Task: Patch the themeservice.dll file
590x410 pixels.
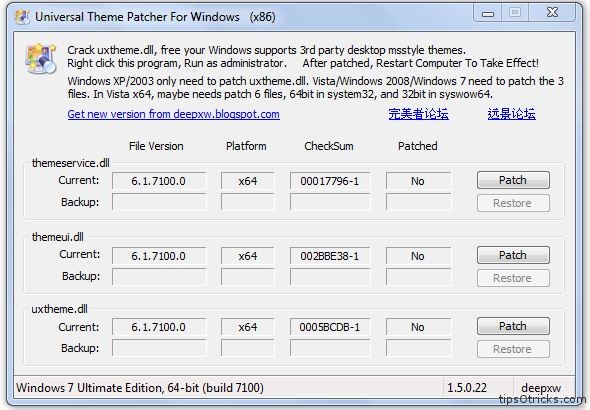Action: click(x=513, y=180)
